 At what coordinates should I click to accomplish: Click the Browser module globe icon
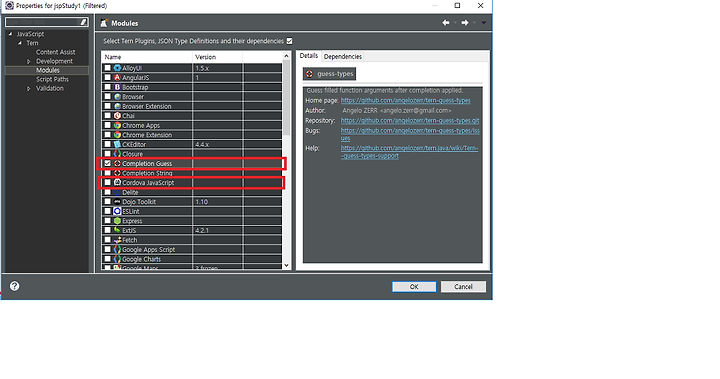(x=117, y=97)
